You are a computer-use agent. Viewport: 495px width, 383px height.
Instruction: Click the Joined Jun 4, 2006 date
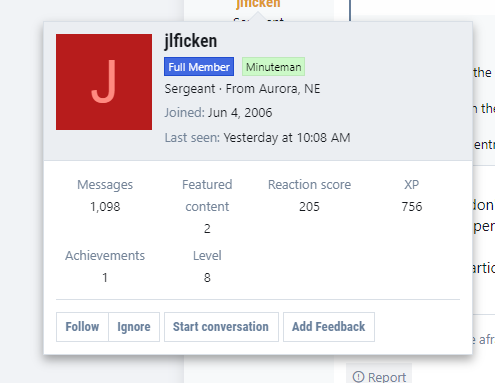click(240, 113)
